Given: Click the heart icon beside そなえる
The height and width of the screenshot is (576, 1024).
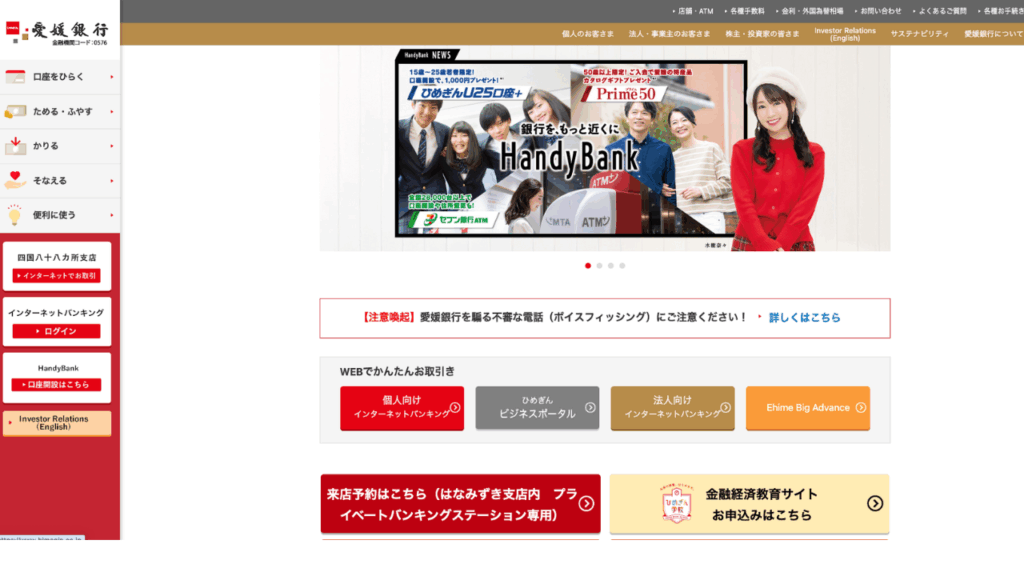Looking at the screenshot, I should tap(14, 180).
